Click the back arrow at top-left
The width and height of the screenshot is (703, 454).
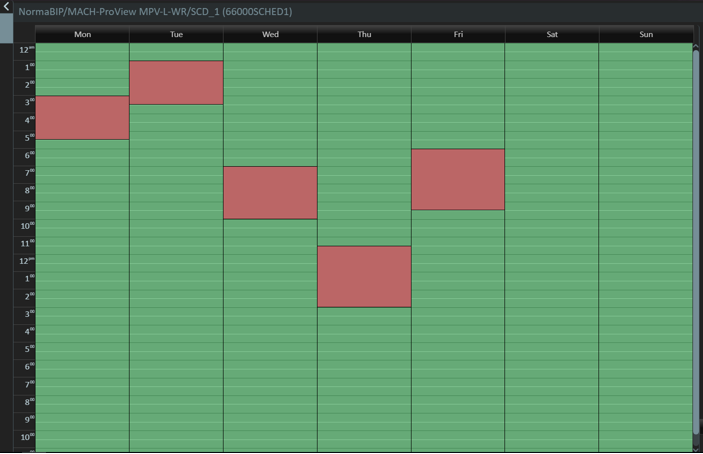tap(7, 8)
